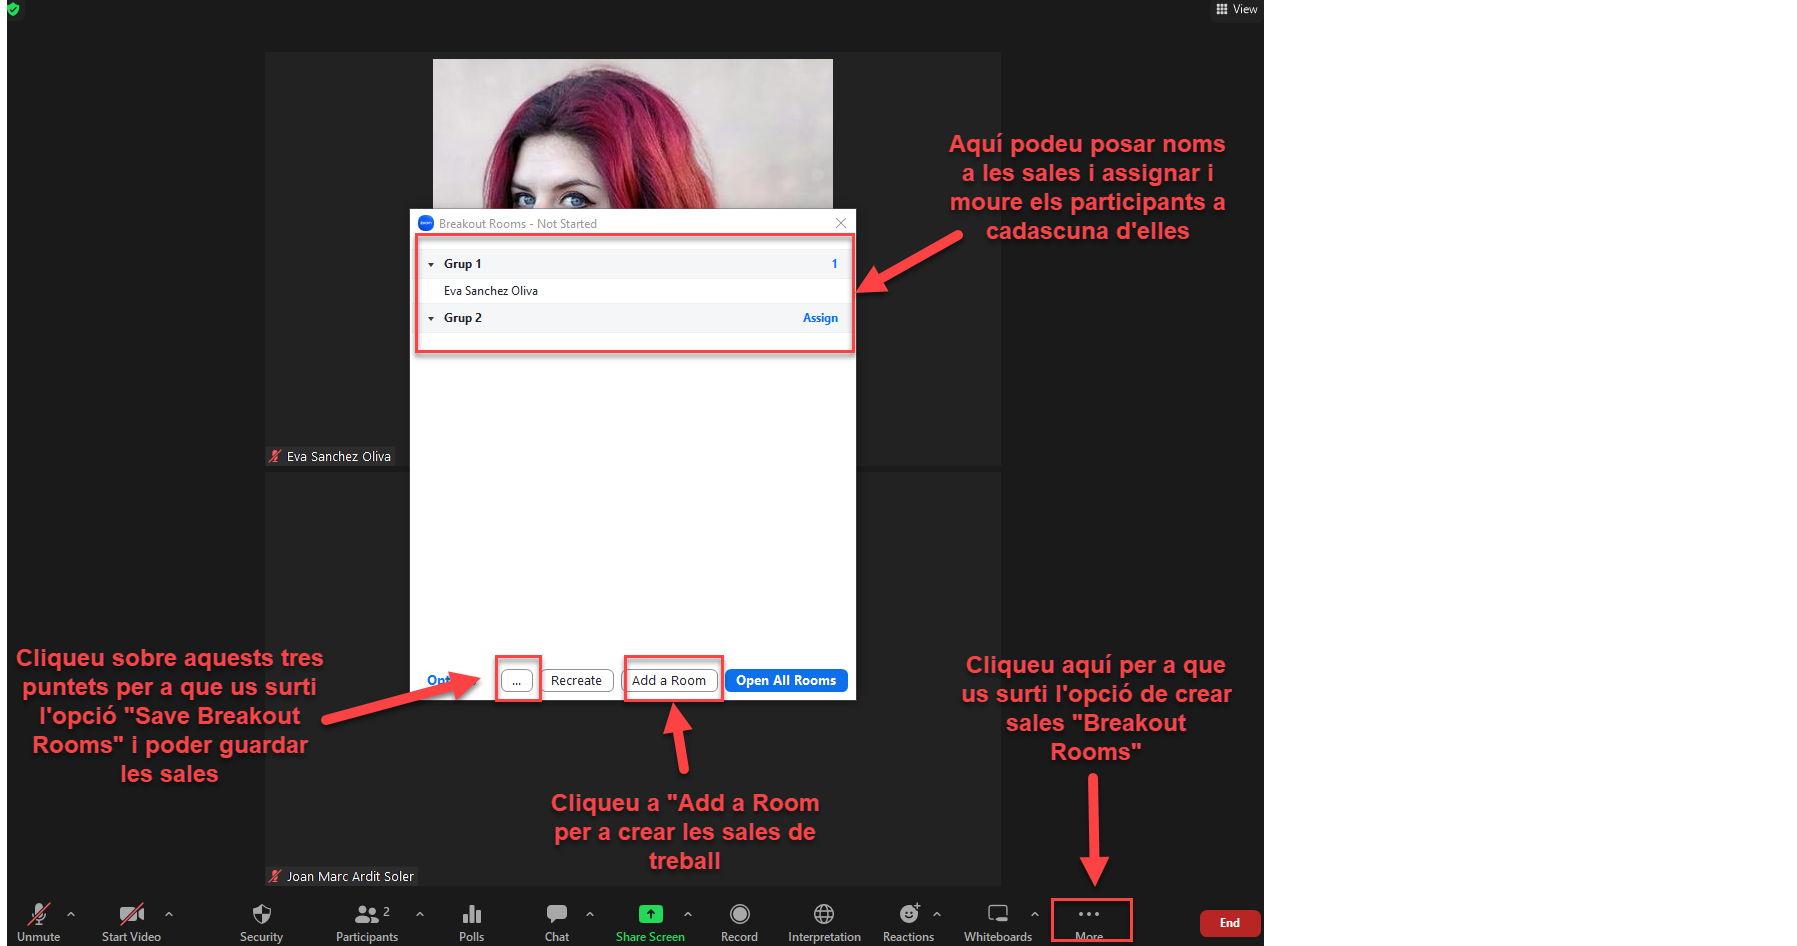The height and width of the screenshot is (946, 1797).
Task: Collapse the Grup 1 room list
Action: point(431,265)
